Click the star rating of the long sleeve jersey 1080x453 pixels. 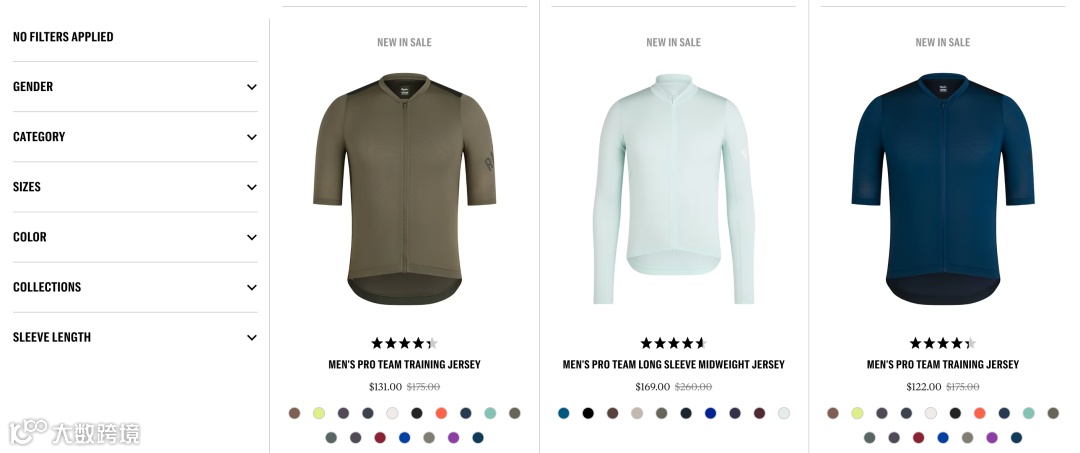pyautogui.click(x=674, y=343)
